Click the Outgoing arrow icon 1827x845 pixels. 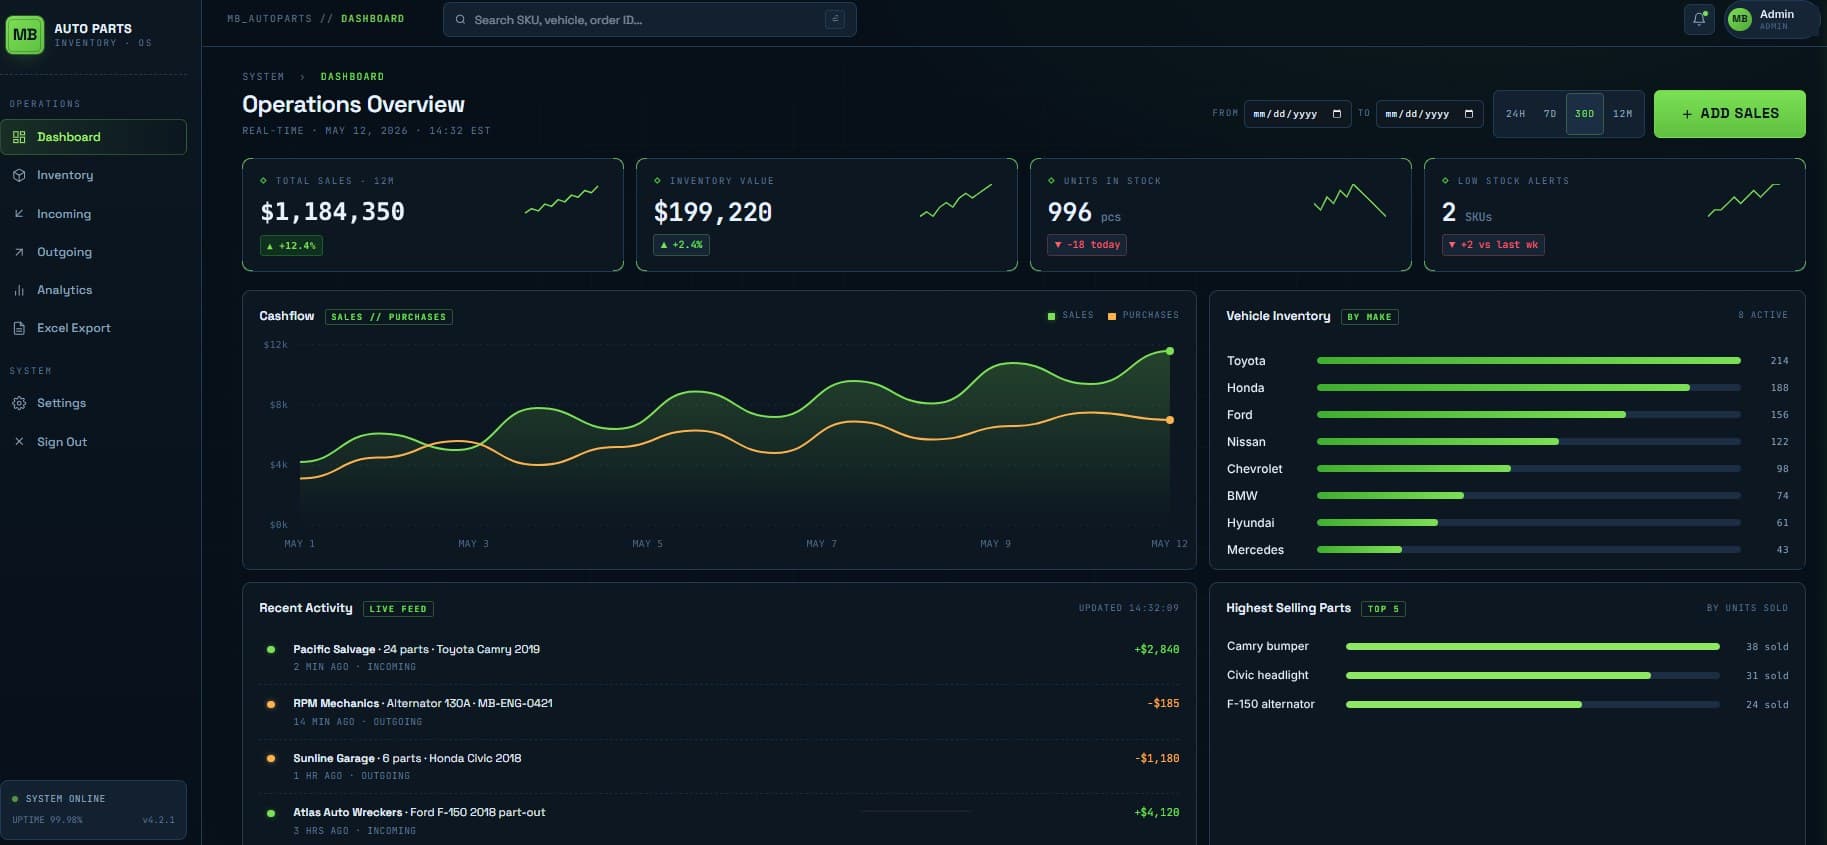click(19, 252)
